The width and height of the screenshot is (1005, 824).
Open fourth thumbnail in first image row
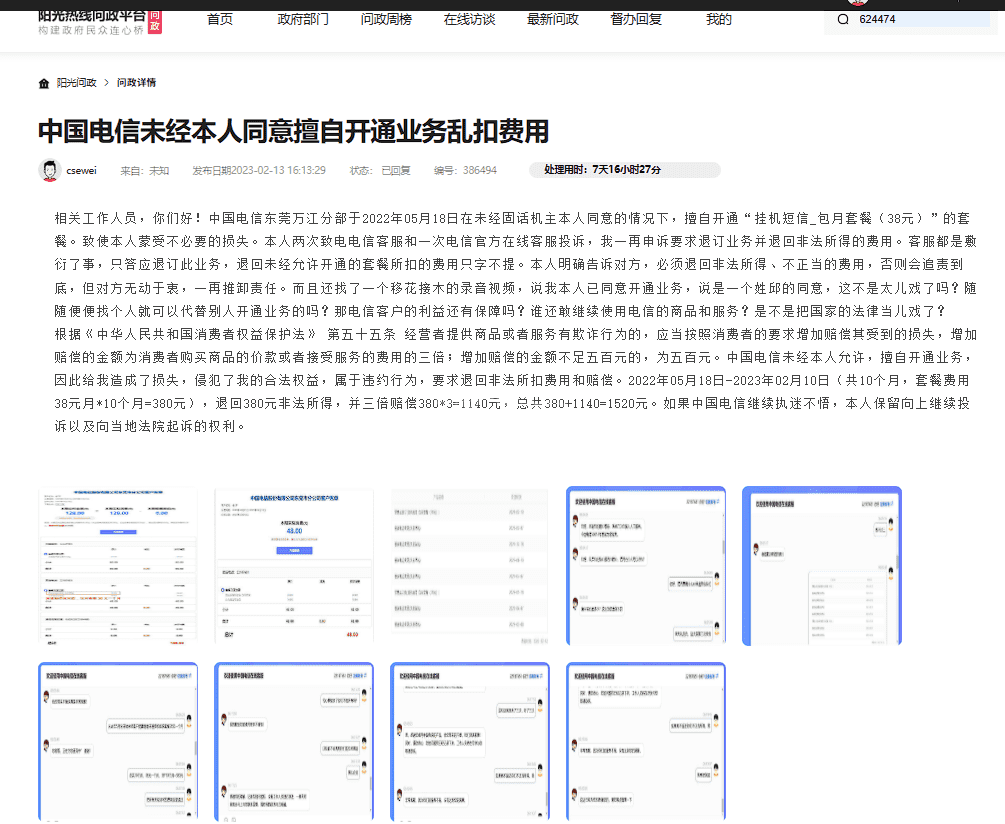tap(646, 566)
